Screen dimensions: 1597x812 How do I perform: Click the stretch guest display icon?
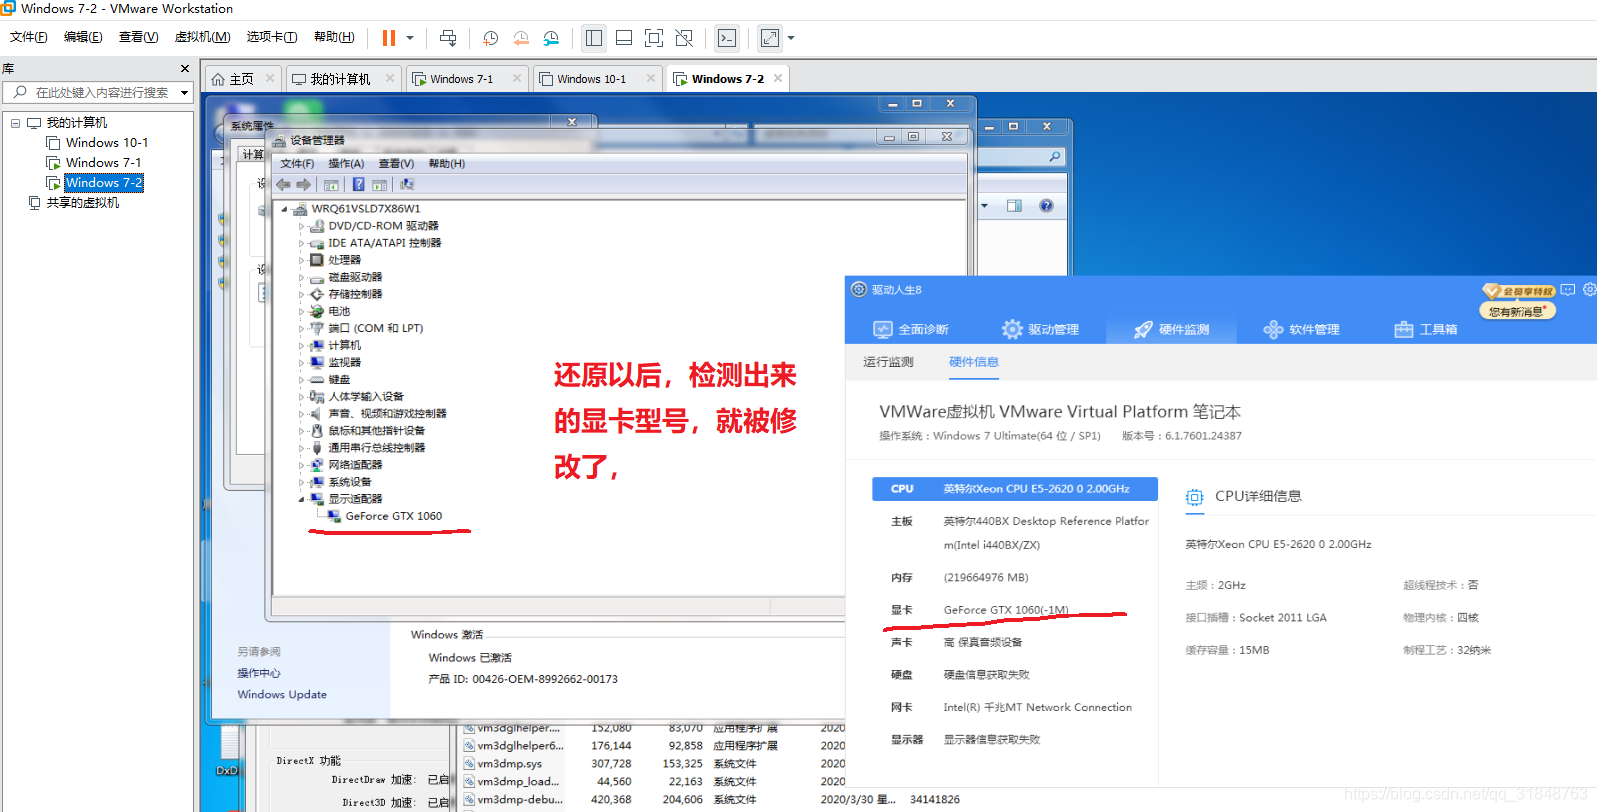769,38
